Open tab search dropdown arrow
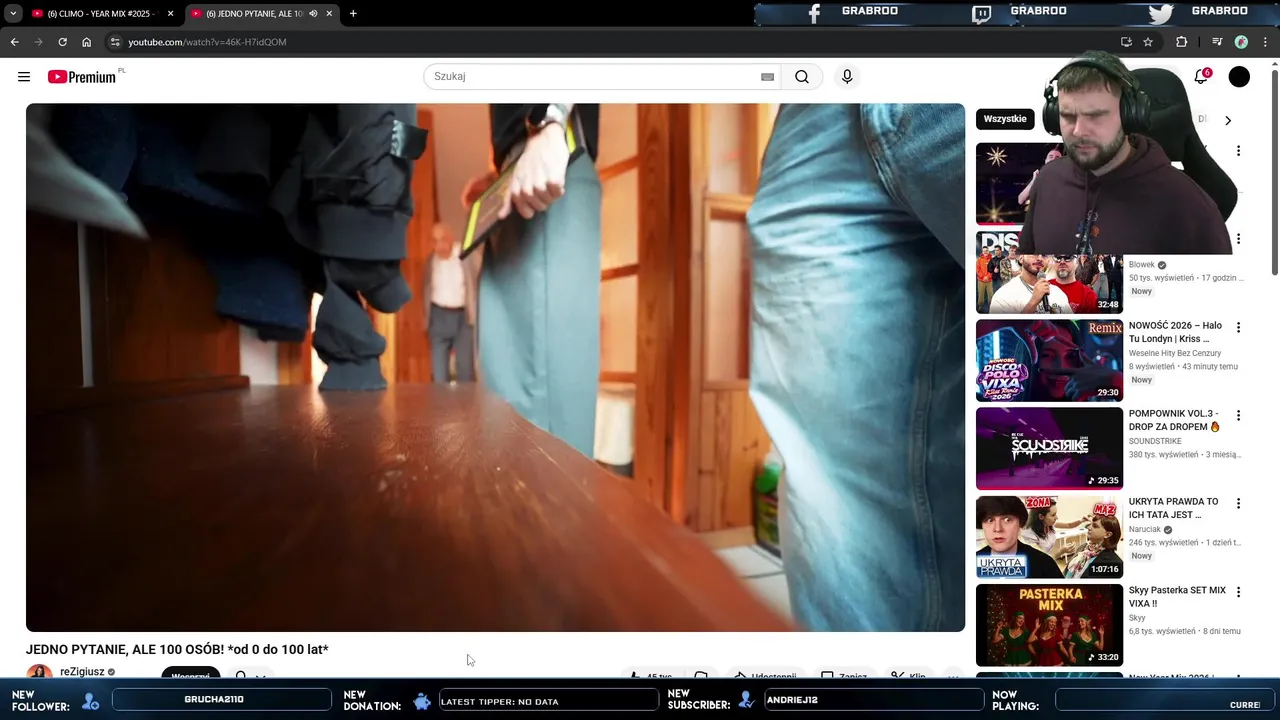This screenshot has height=720, width=1280. click(13, 13)
